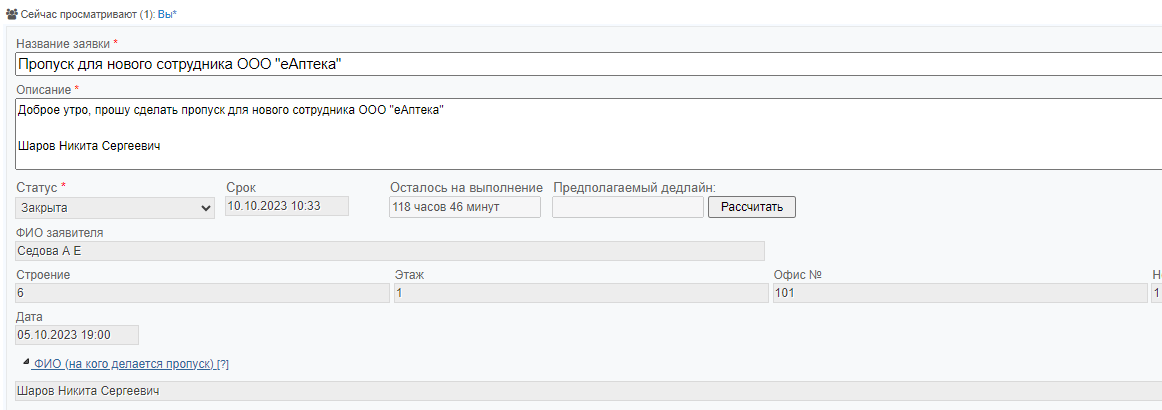Image resolution: width=1162 pixels, height=410 pixels.
Task: Click the "Офис №" label
Action: [x=799, y=275]
